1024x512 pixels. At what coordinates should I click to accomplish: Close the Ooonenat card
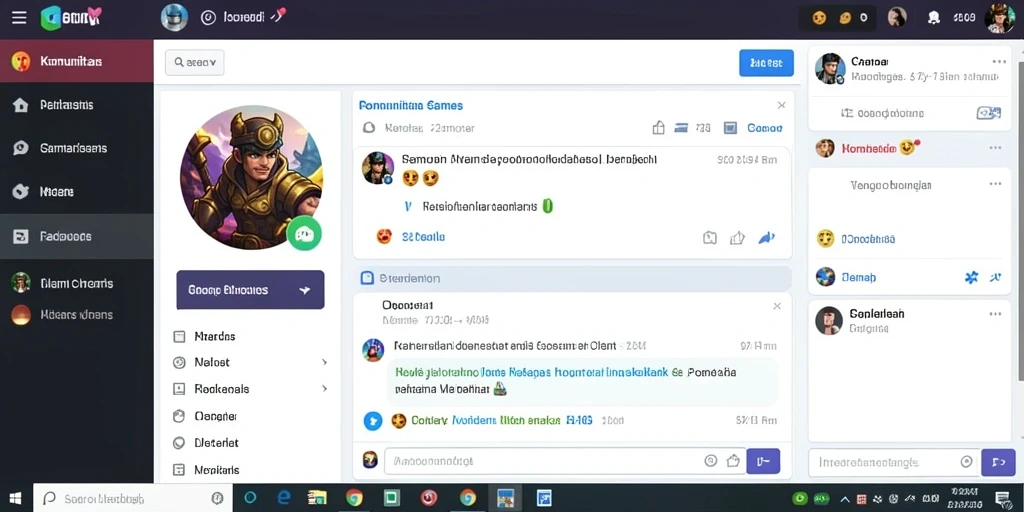pos(777,306)
